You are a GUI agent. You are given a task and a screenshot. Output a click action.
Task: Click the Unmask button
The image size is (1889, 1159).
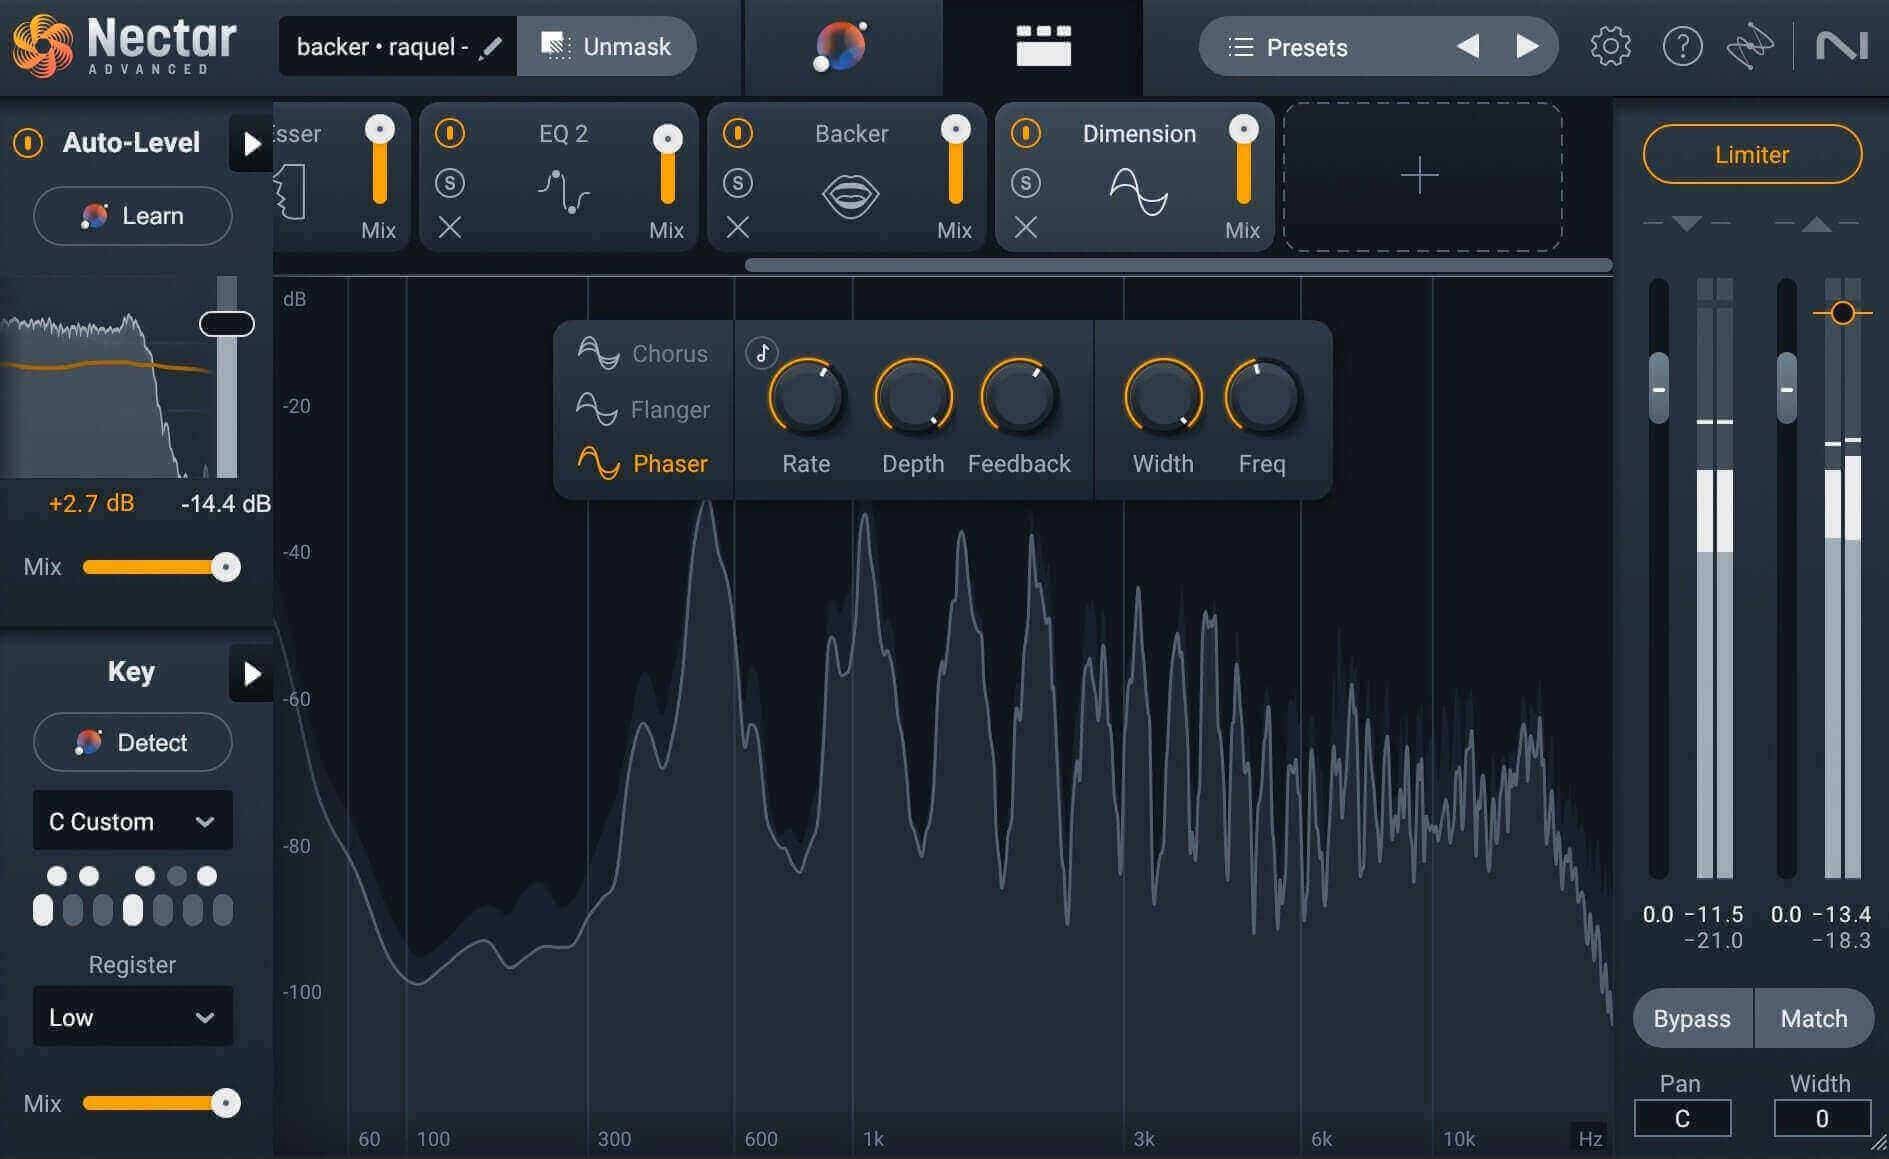(x=606, y=46)
